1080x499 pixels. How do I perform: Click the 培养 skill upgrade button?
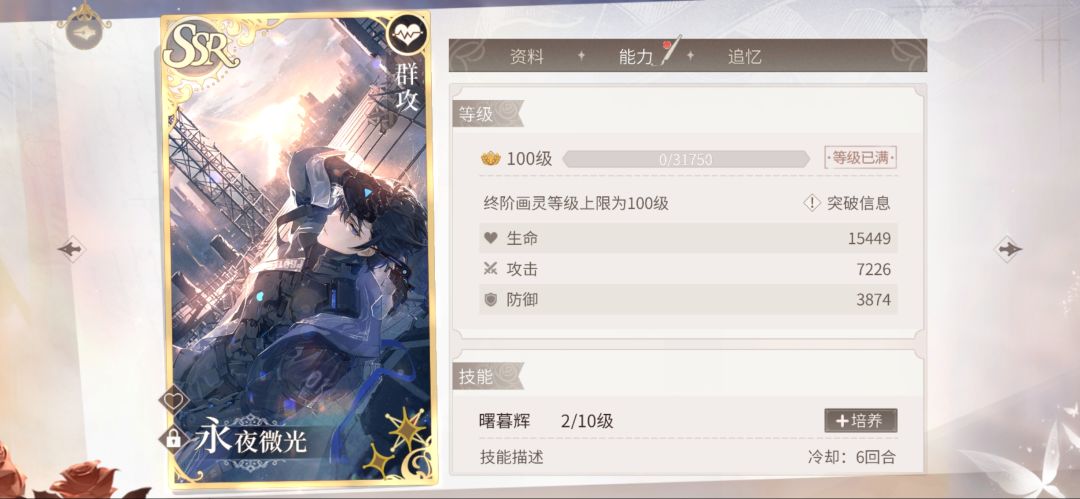tap(861, 420)
